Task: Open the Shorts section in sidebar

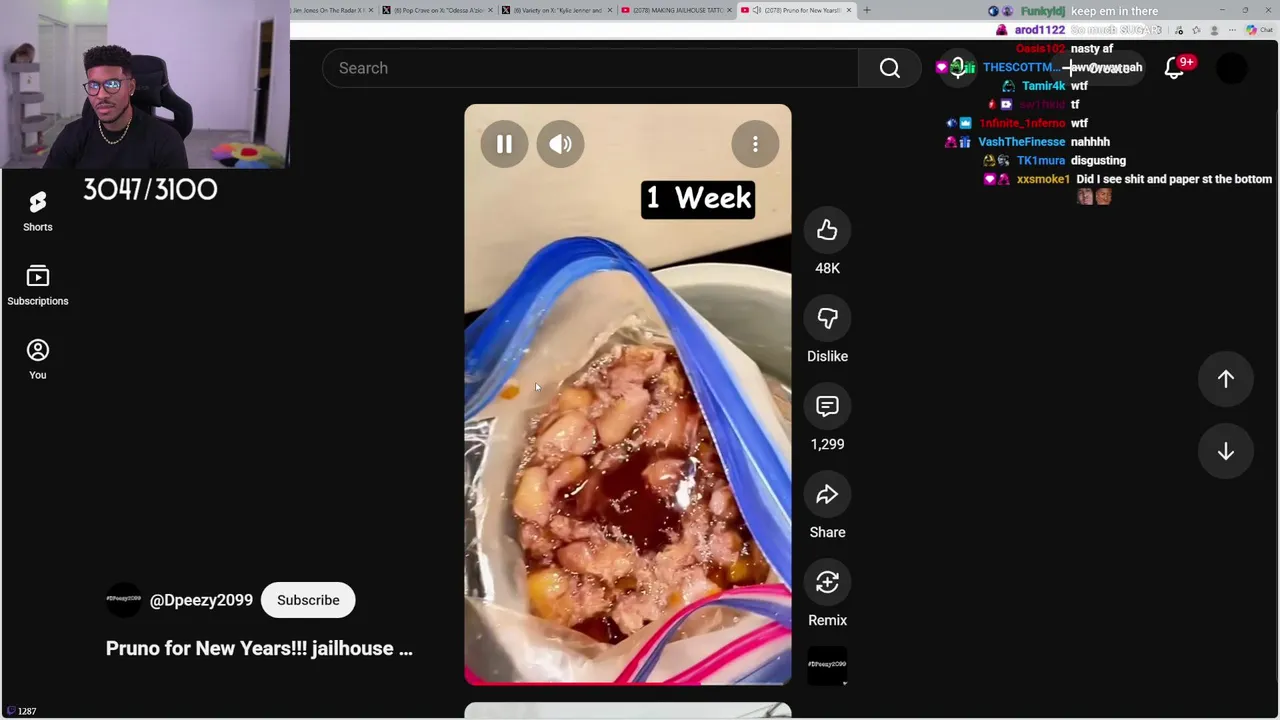Action: (x=38, y=212)
